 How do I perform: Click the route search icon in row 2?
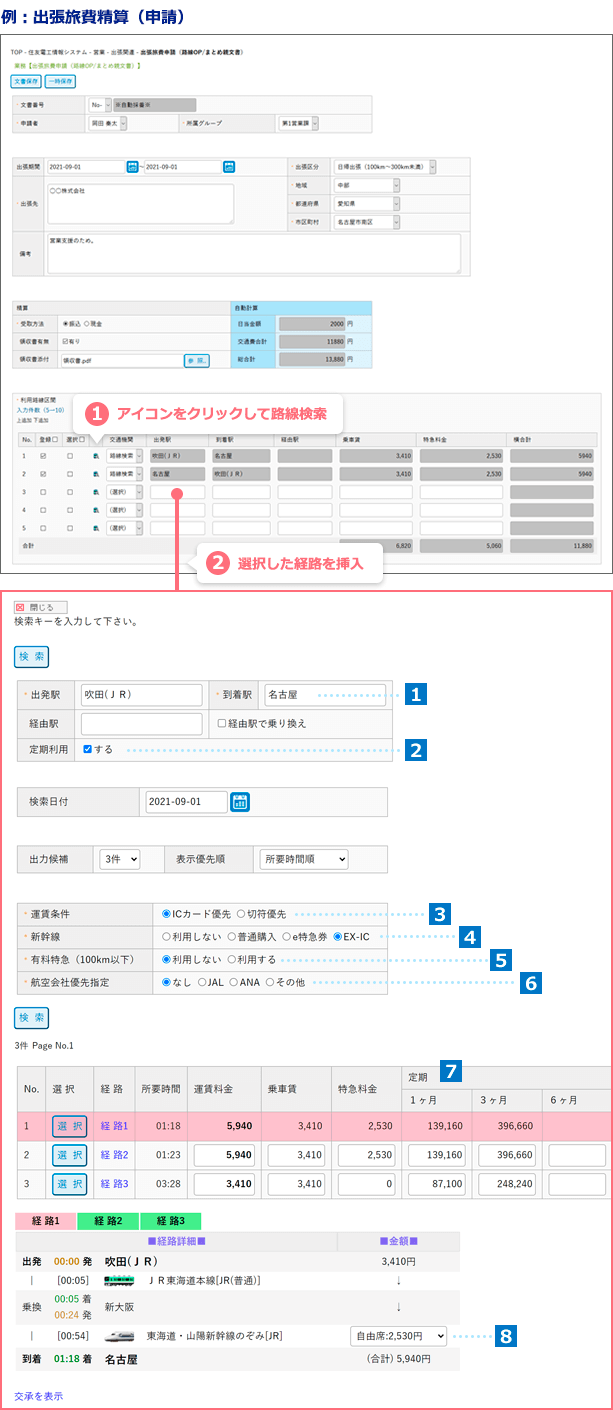[96, 473]
